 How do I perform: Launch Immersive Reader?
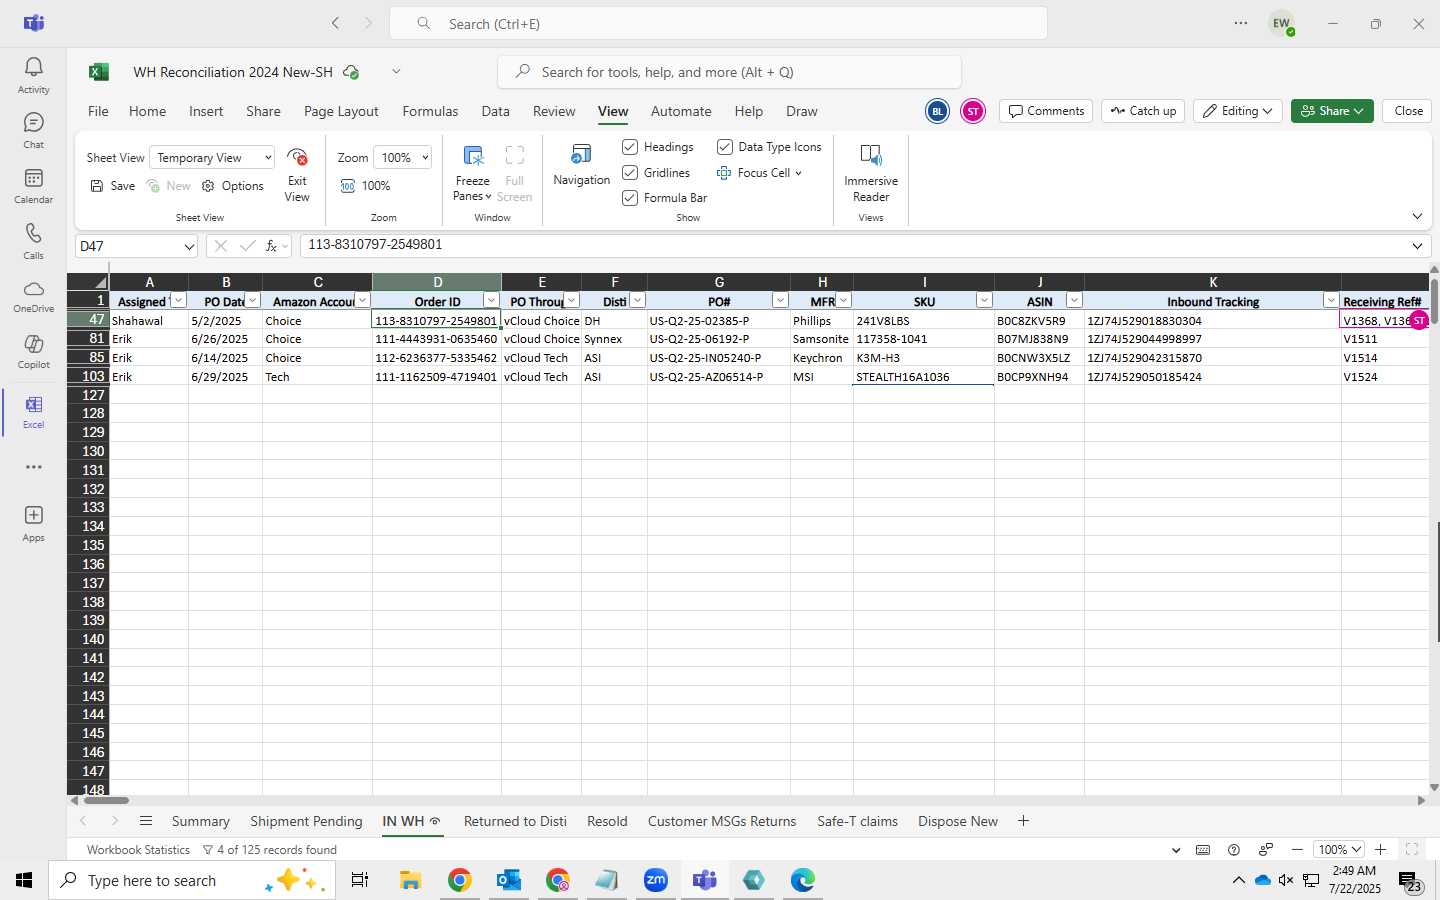[871, 175]
